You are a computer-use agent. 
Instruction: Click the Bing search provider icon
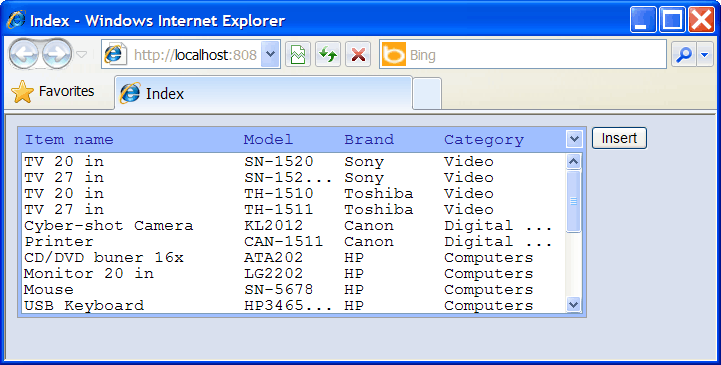coord(394,55)
